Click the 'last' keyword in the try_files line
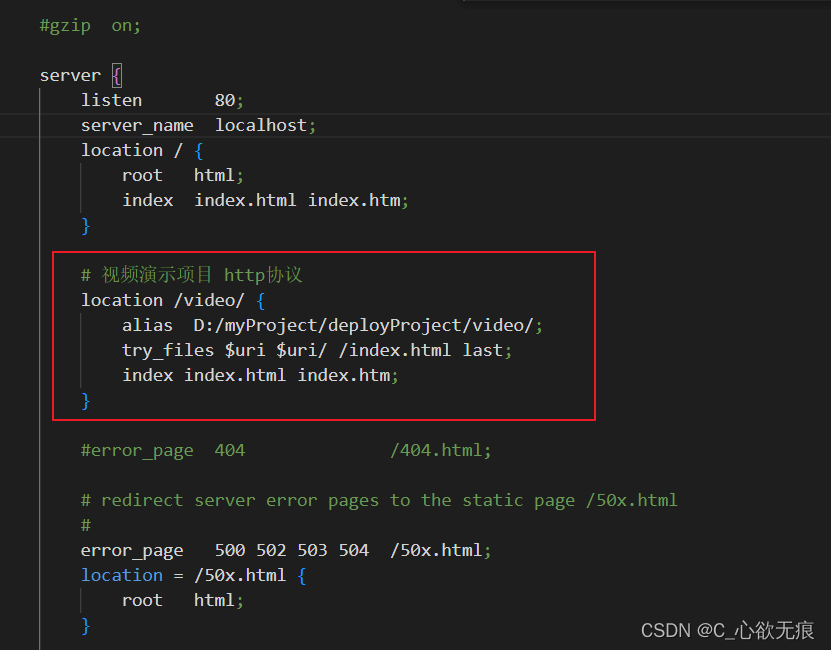The width and height of the screenshot is (831, 650). (x=483, y=350)
